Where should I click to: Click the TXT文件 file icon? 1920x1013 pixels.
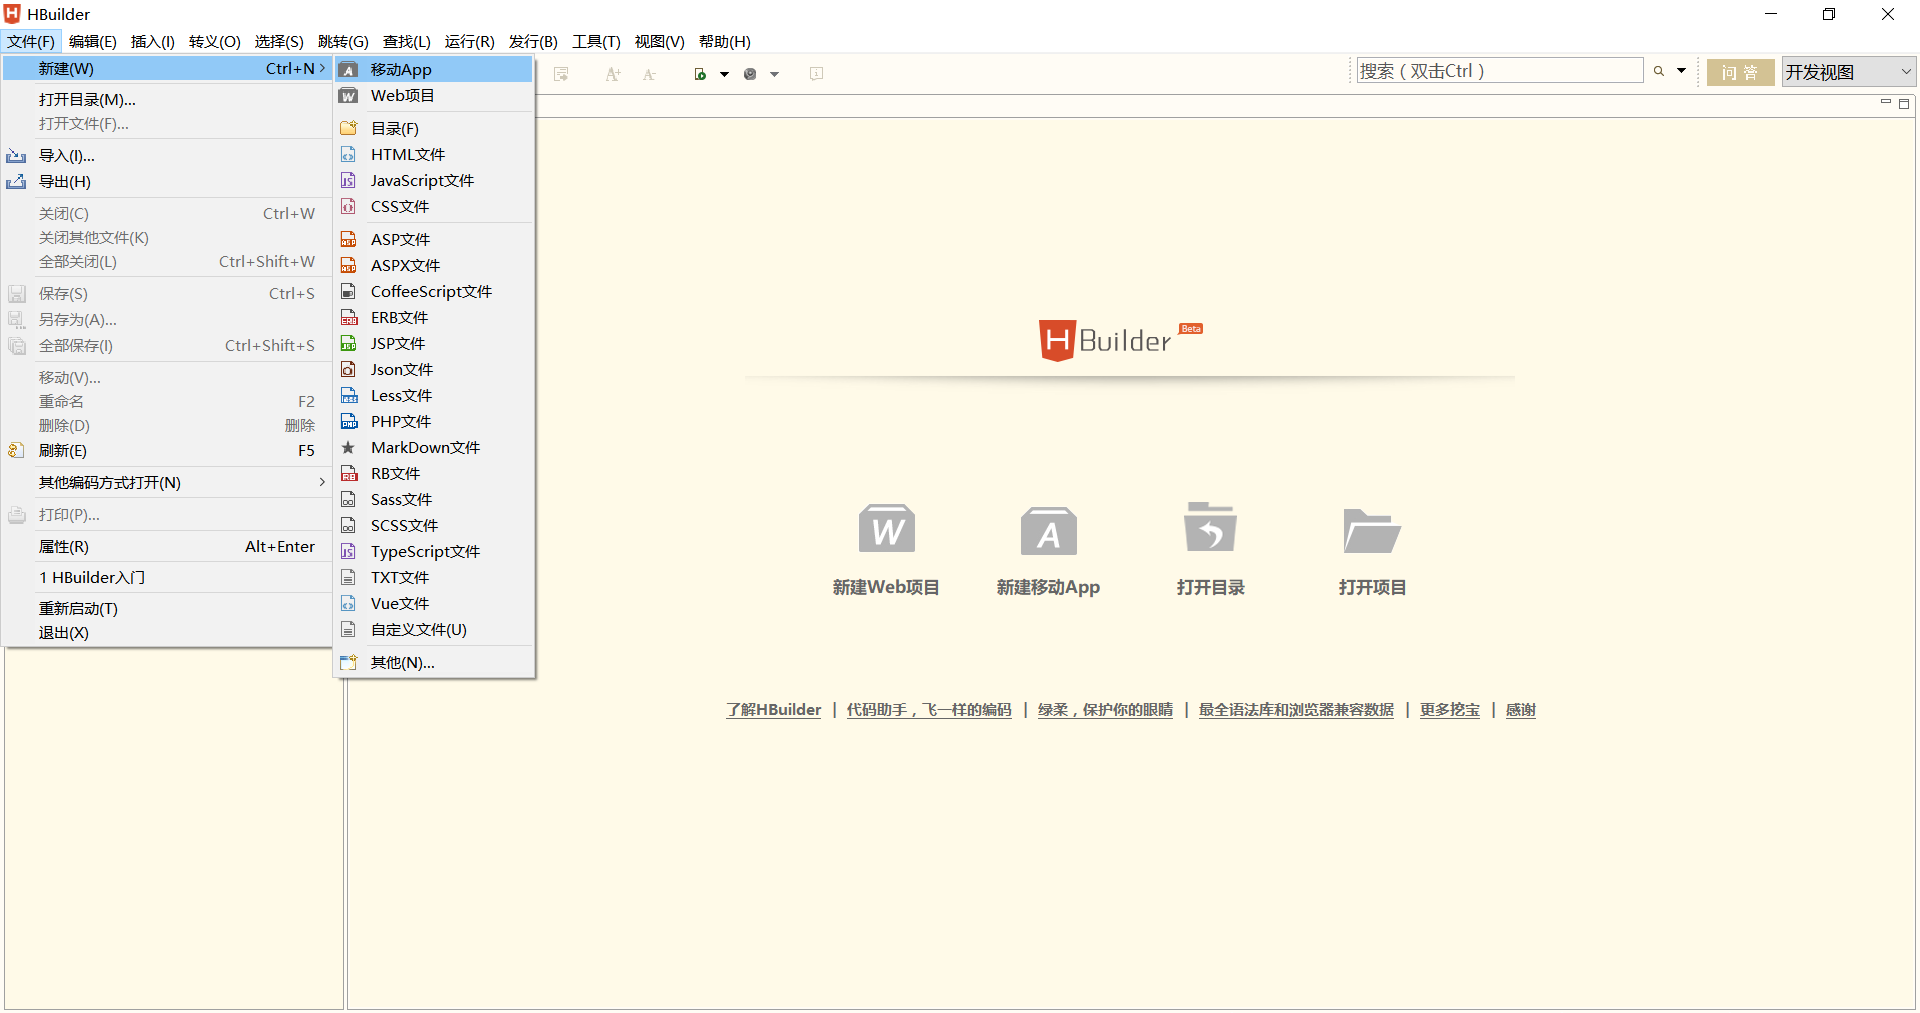tap(348, 577)
